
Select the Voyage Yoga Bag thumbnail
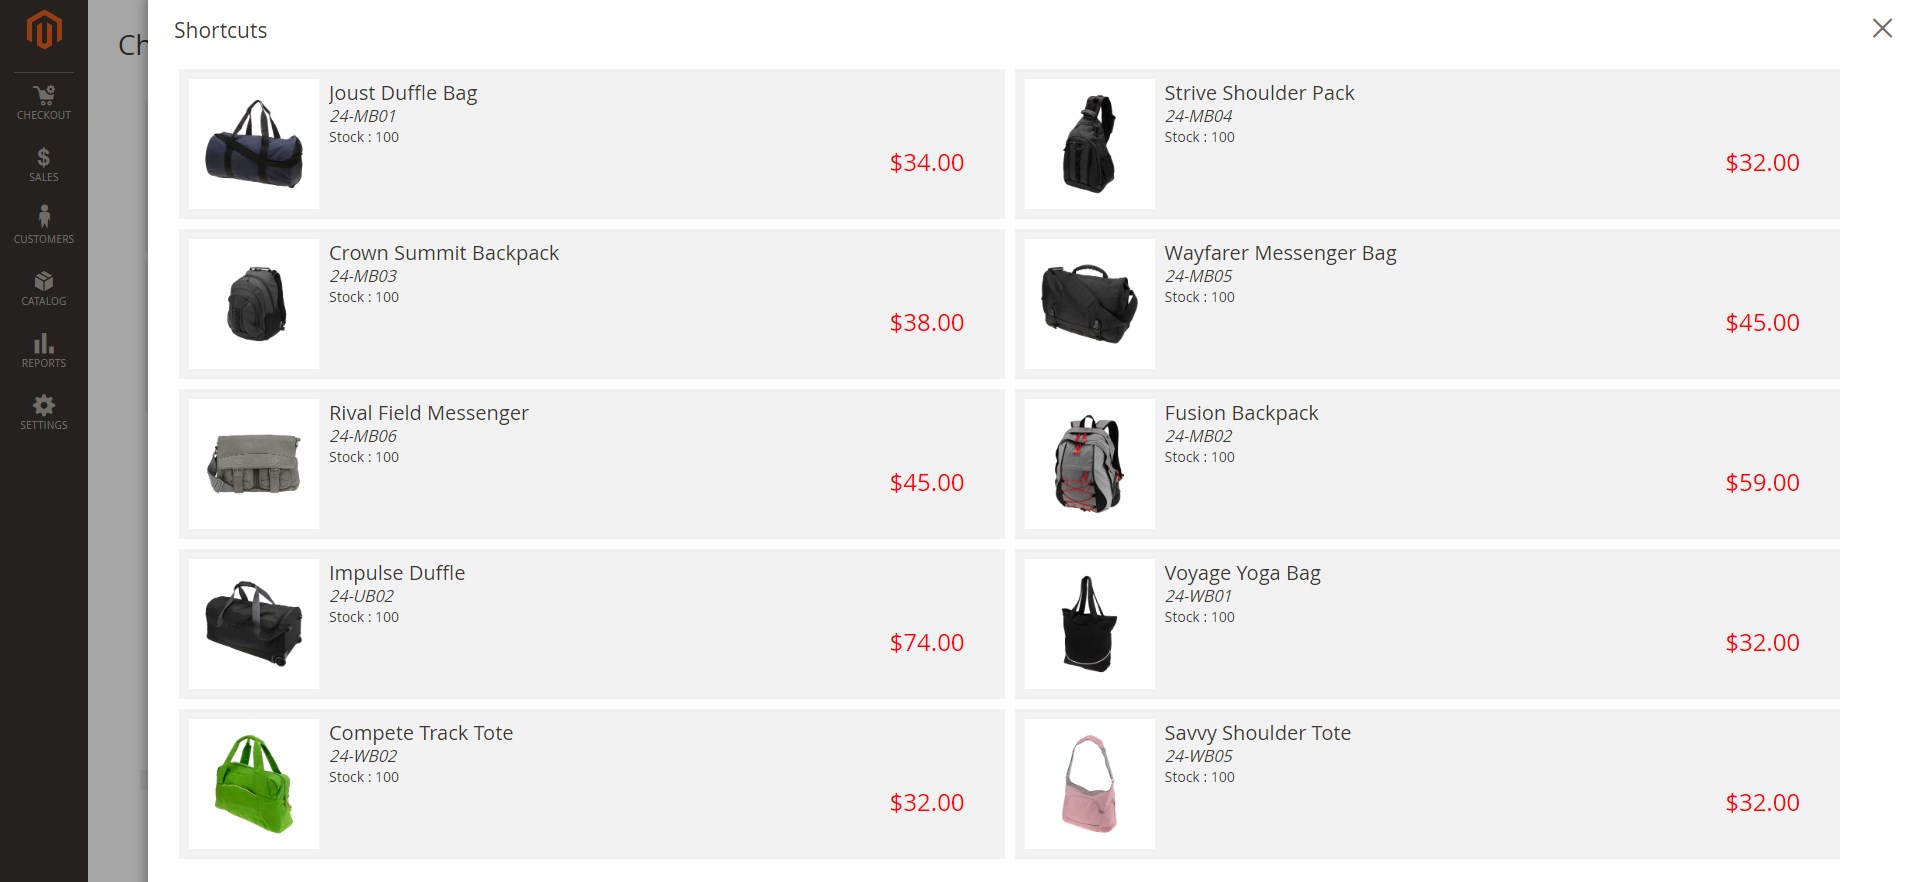pos(1089,624)
